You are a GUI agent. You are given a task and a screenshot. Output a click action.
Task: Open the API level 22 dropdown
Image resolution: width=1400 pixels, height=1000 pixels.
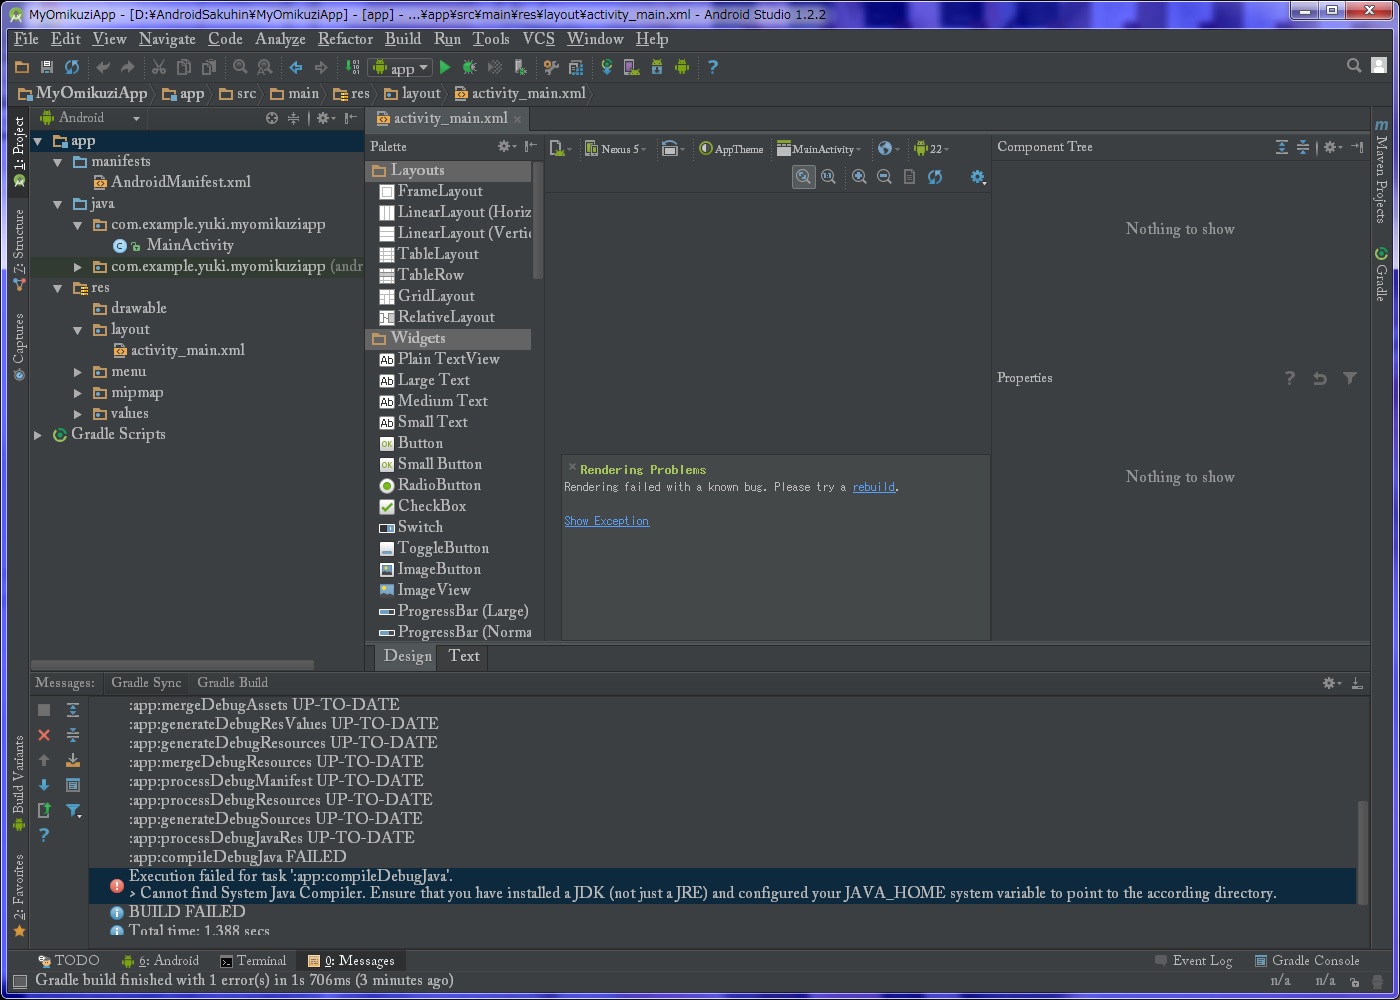(932, 149)
